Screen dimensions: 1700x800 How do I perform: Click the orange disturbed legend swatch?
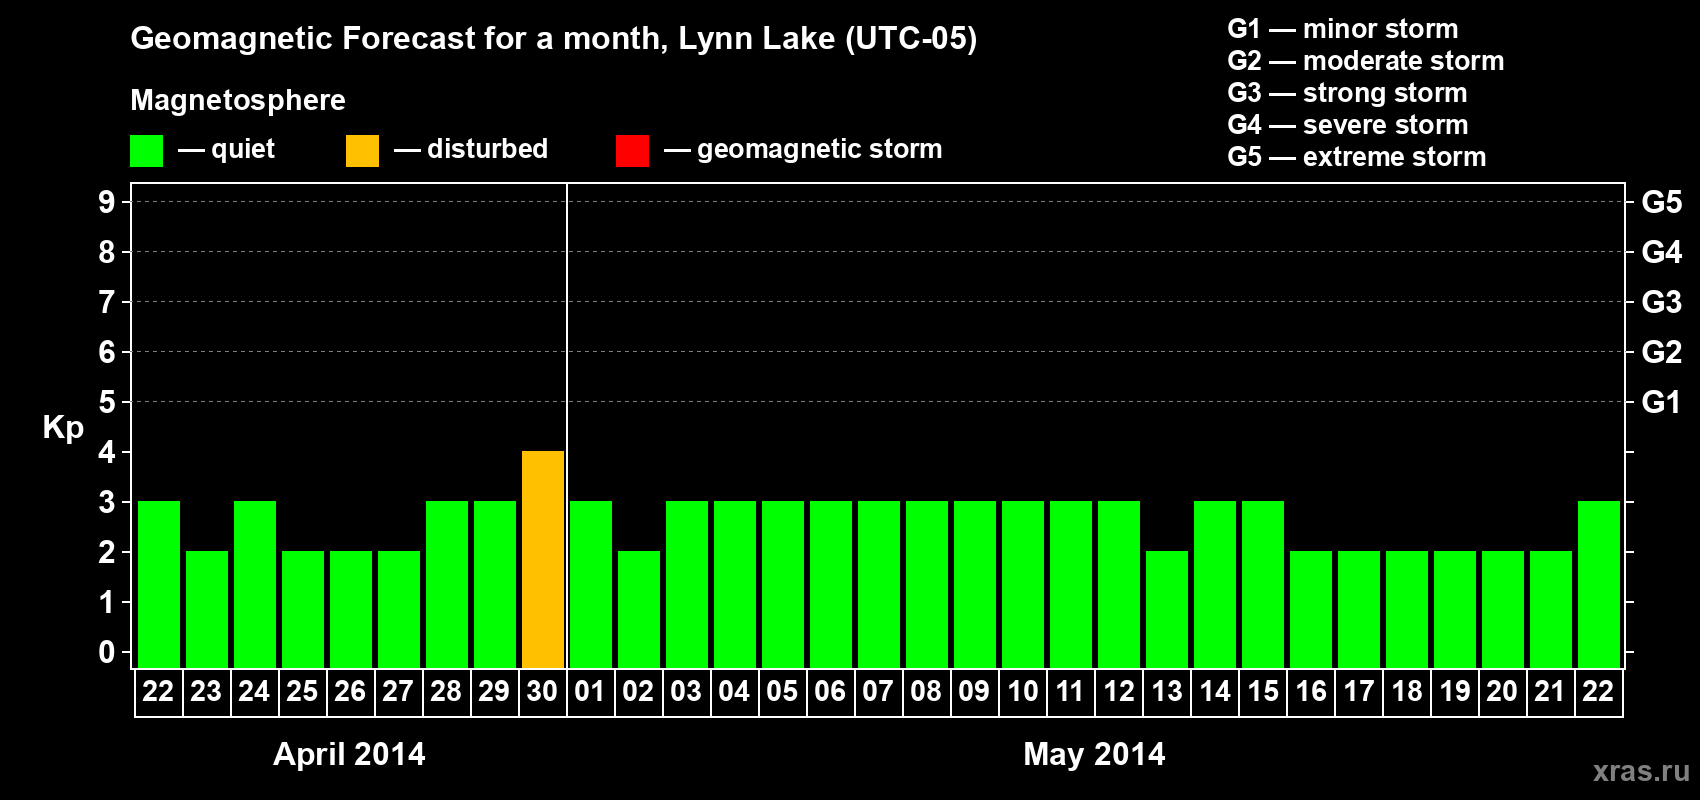362,151
